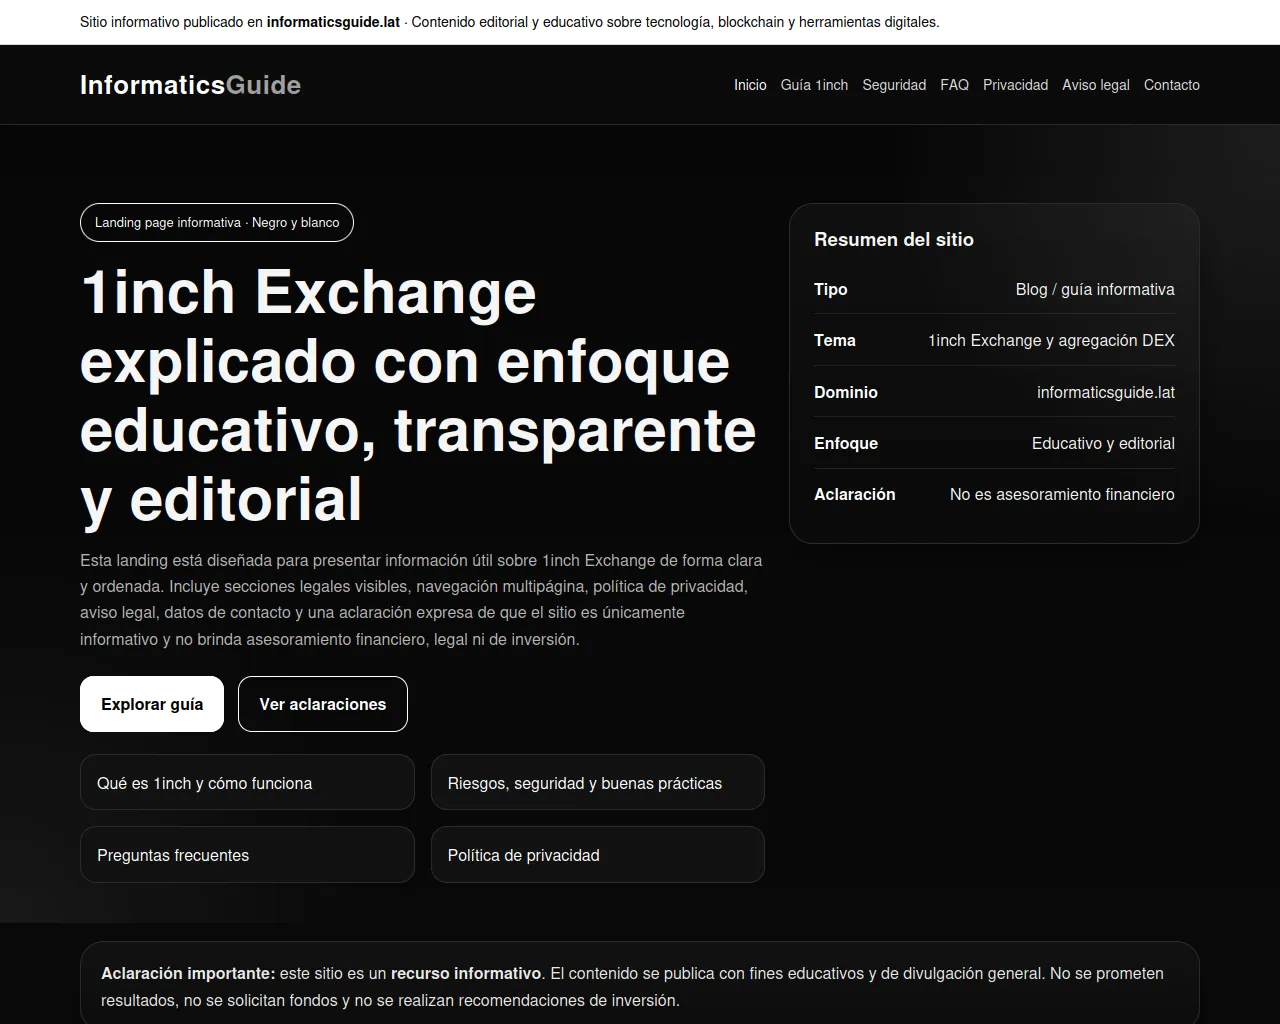Click the 'Aclaración' row label
The image size is (1280, 1024).
(855, 494)
